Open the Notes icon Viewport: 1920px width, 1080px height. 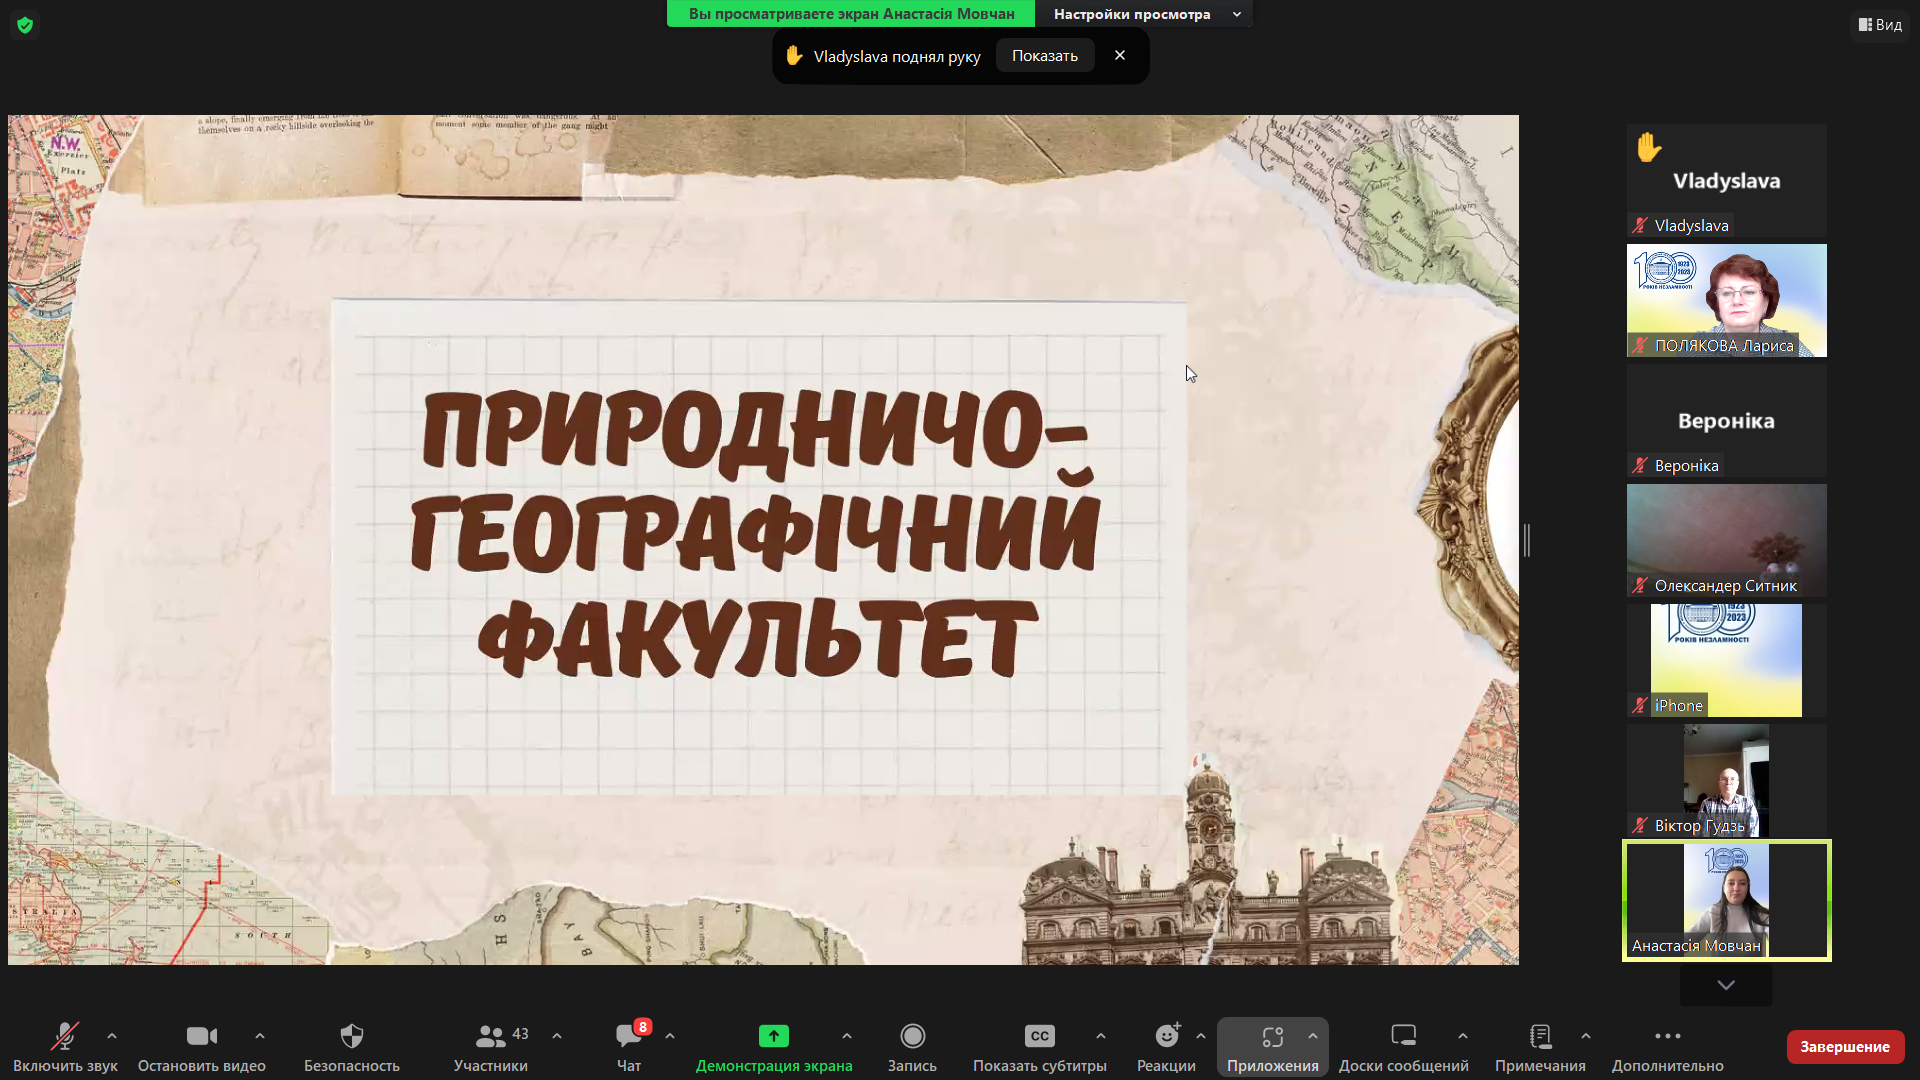click(x=1540, y=1036)
